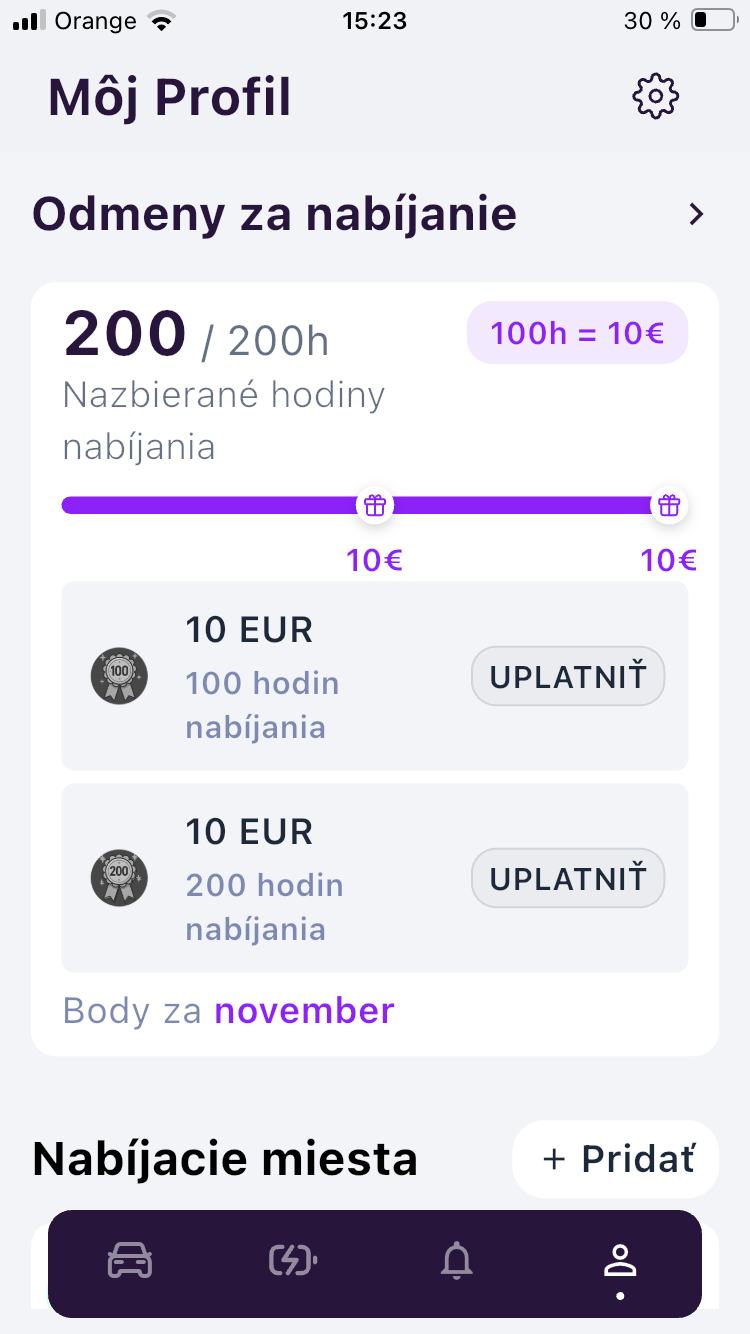Open the Odmeny za nabíjanie heading
The width and height of the screenshot is (750, 1334).
coord(274,214)
